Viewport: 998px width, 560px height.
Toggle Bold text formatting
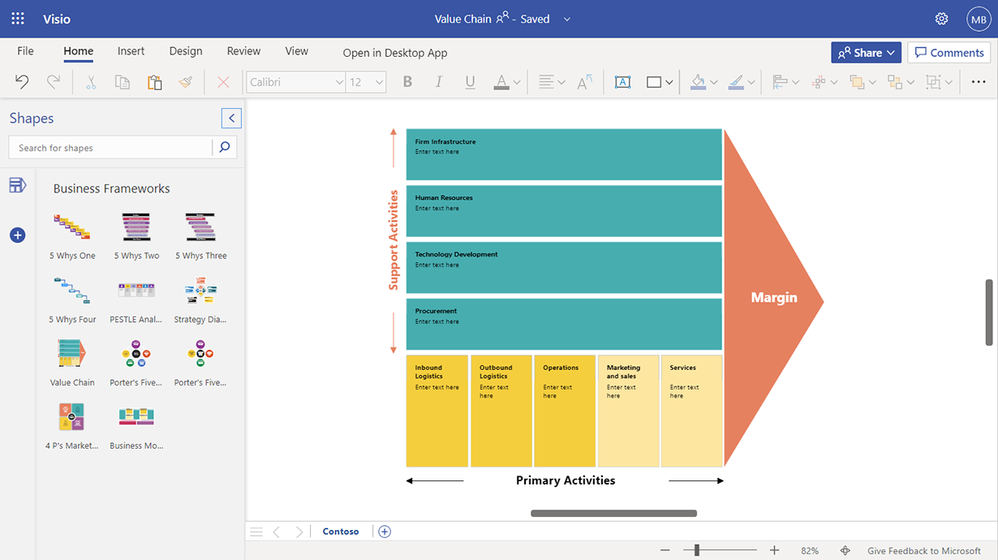tap(407, 82)
